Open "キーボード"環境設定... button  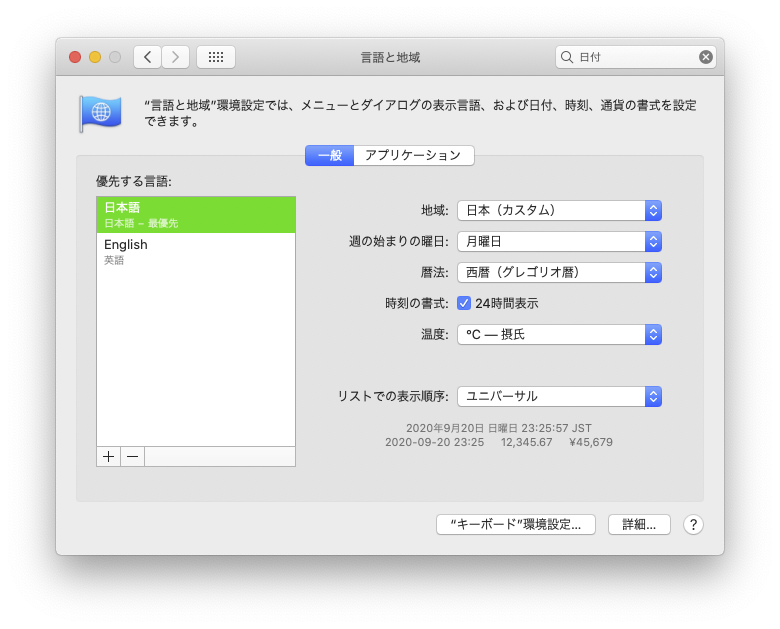click(516, 524)
